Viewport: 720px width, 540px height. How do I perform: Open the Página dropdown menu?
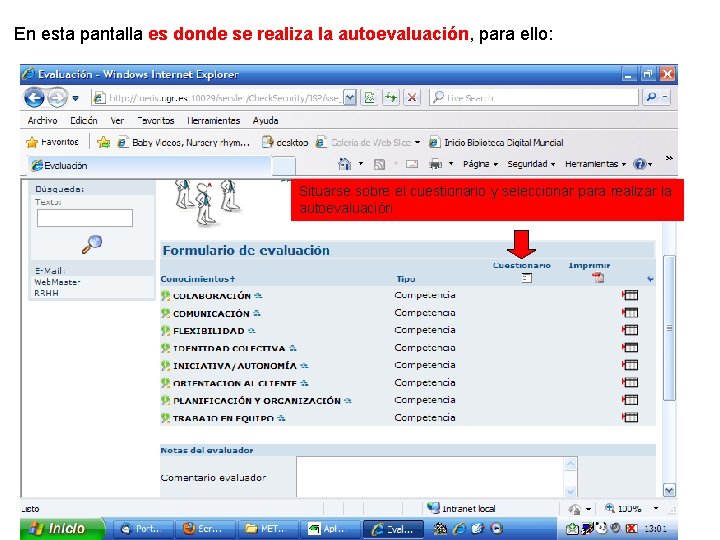480,164
